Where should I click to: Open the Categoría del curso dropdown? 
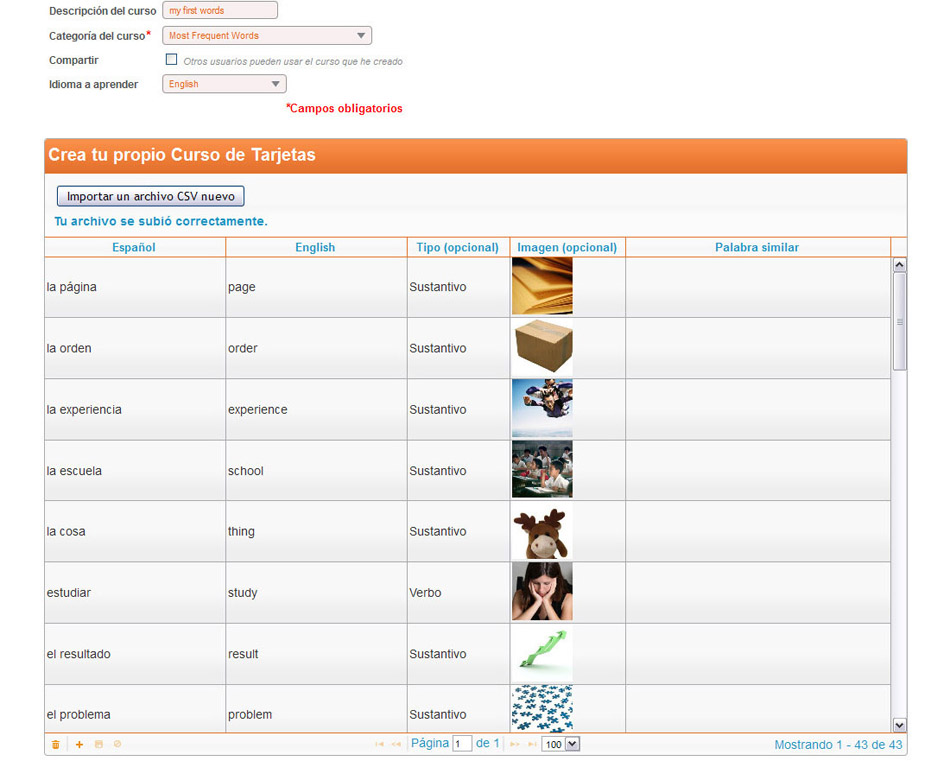(266, 36)
